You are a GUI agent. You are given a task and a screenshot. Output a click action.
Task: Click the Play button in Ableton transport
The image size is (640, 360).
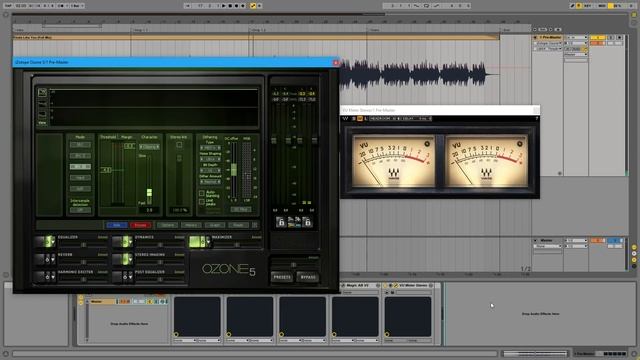click(x=224, y=6)
